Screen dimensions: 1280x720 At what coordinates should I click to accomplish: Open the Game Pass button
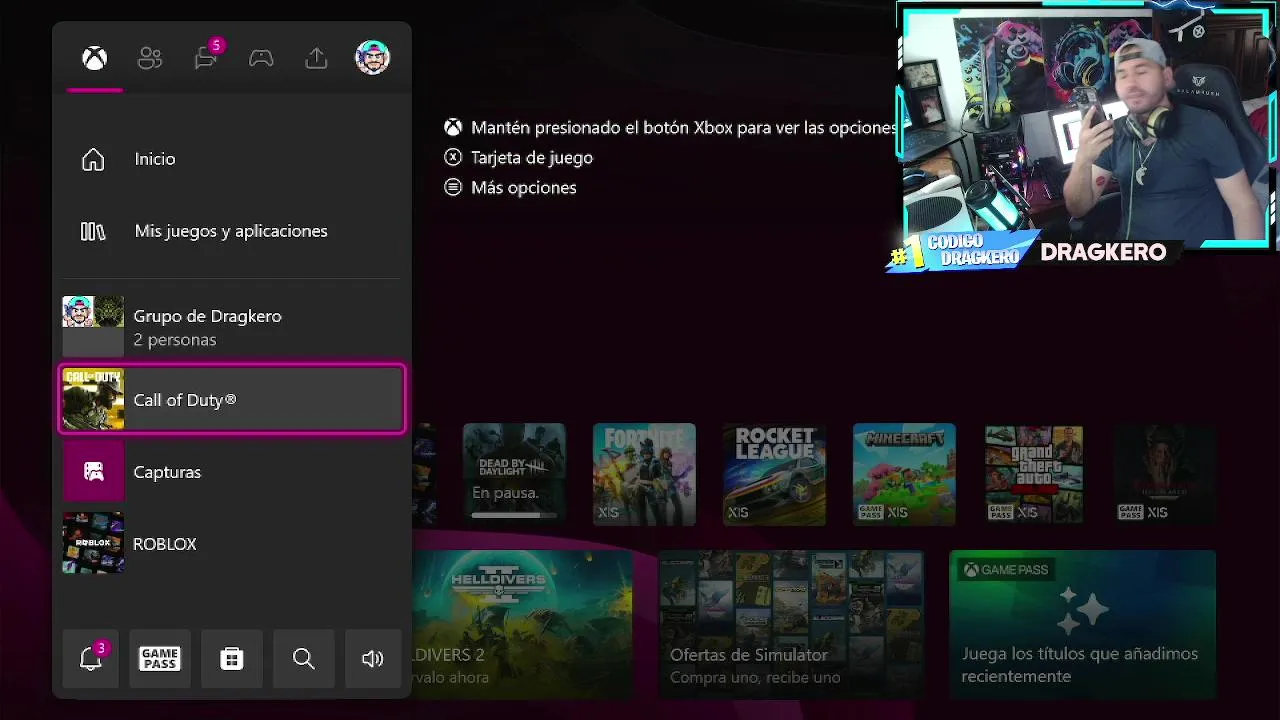(x=160, y=658)
